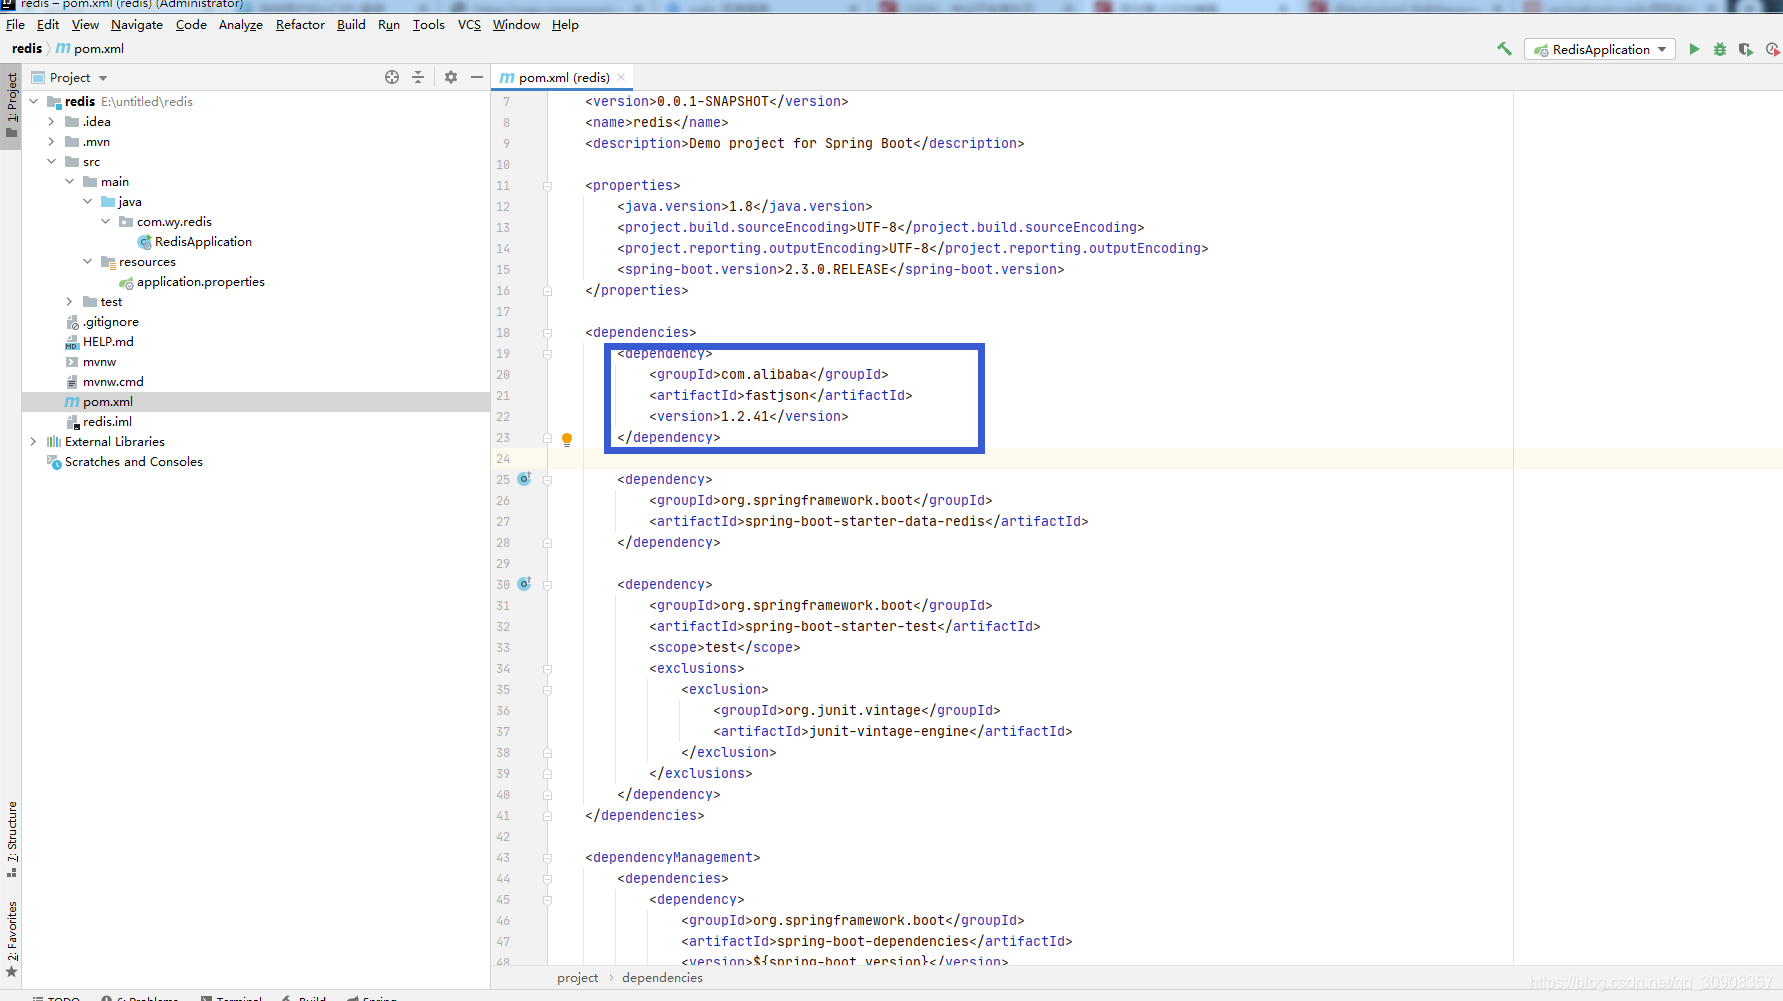The width and height of the screenshot is (1783, 1001).
Task: Open the Navigate menu
Action: pos(137,25)
